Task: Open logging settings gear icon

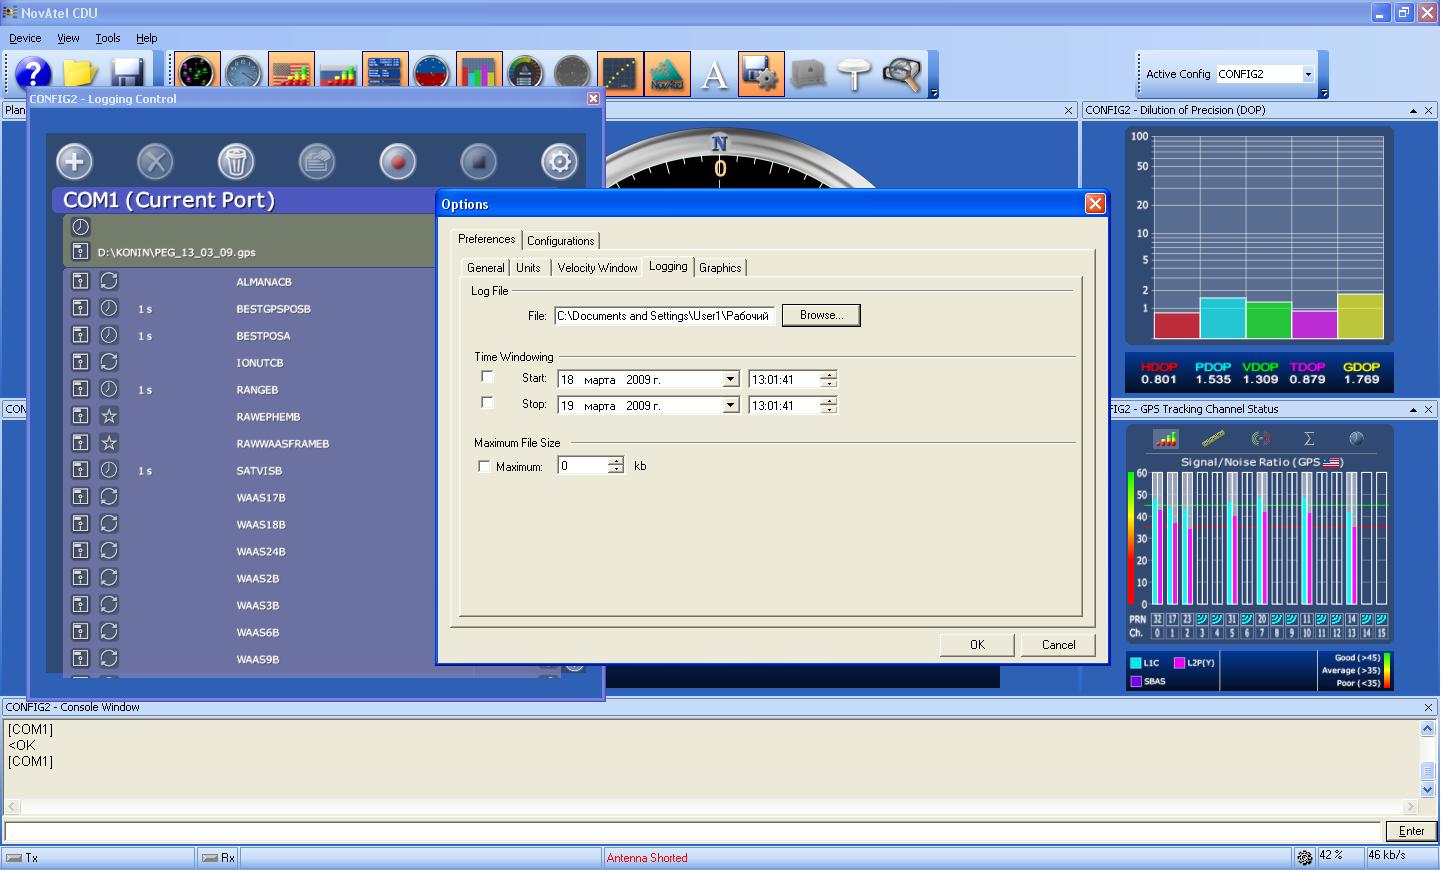Action: (x=559, y=161)
